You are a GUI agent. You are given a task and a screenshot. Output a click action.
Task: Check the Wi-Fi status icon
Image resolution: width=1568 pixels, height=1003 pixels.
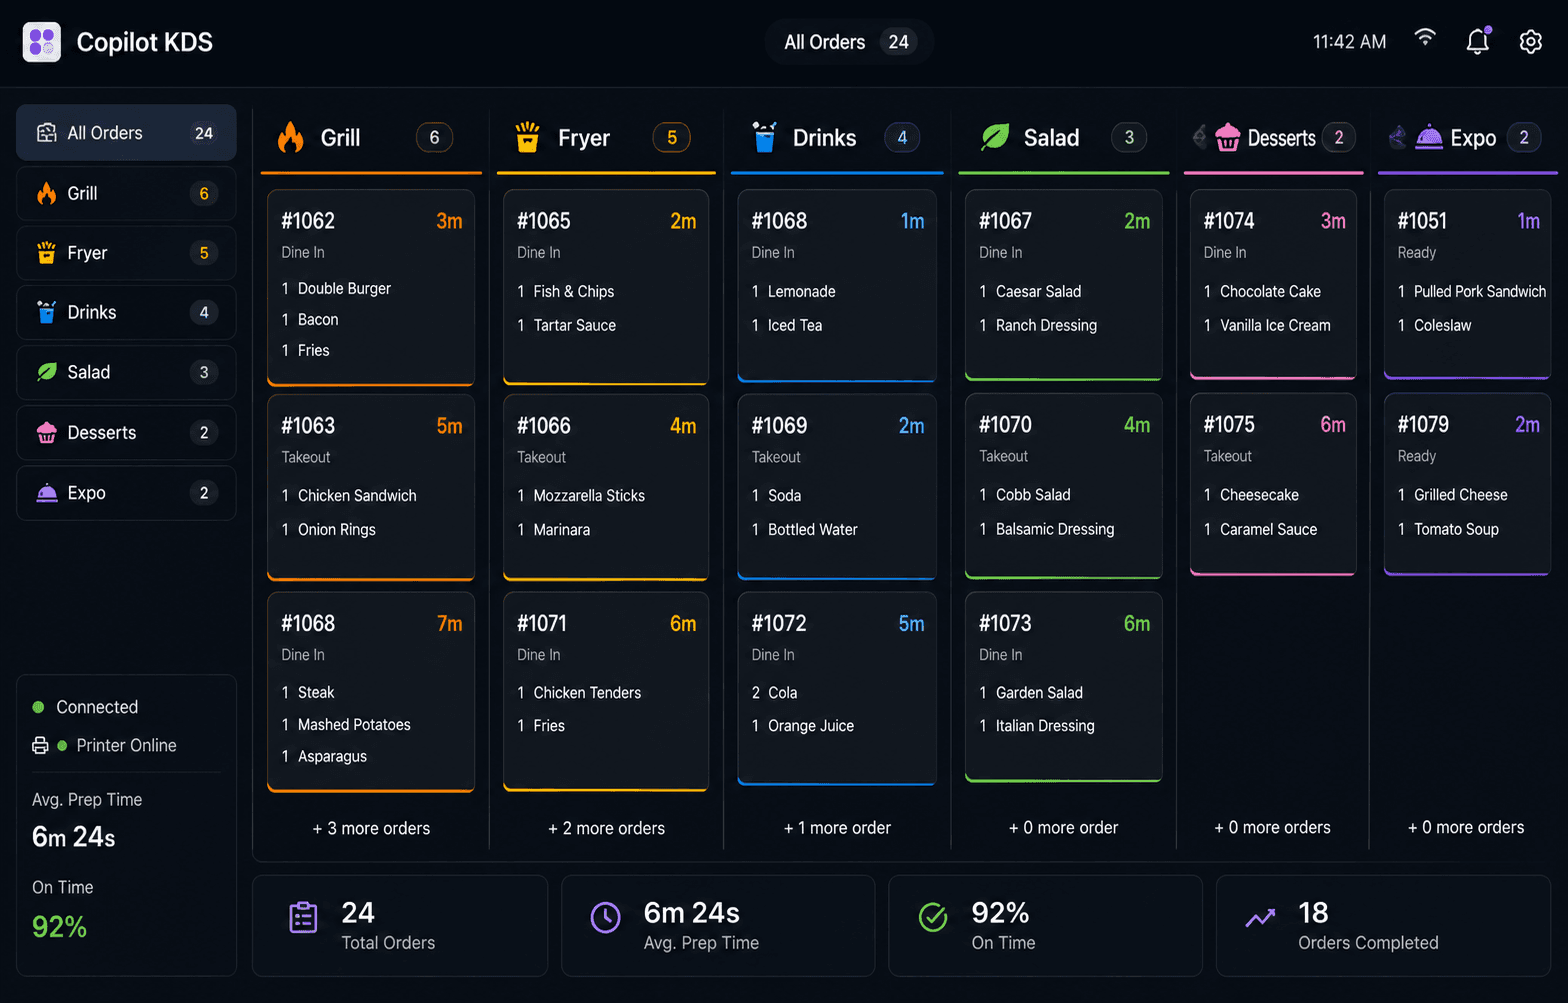click(x=1425, y=38)
